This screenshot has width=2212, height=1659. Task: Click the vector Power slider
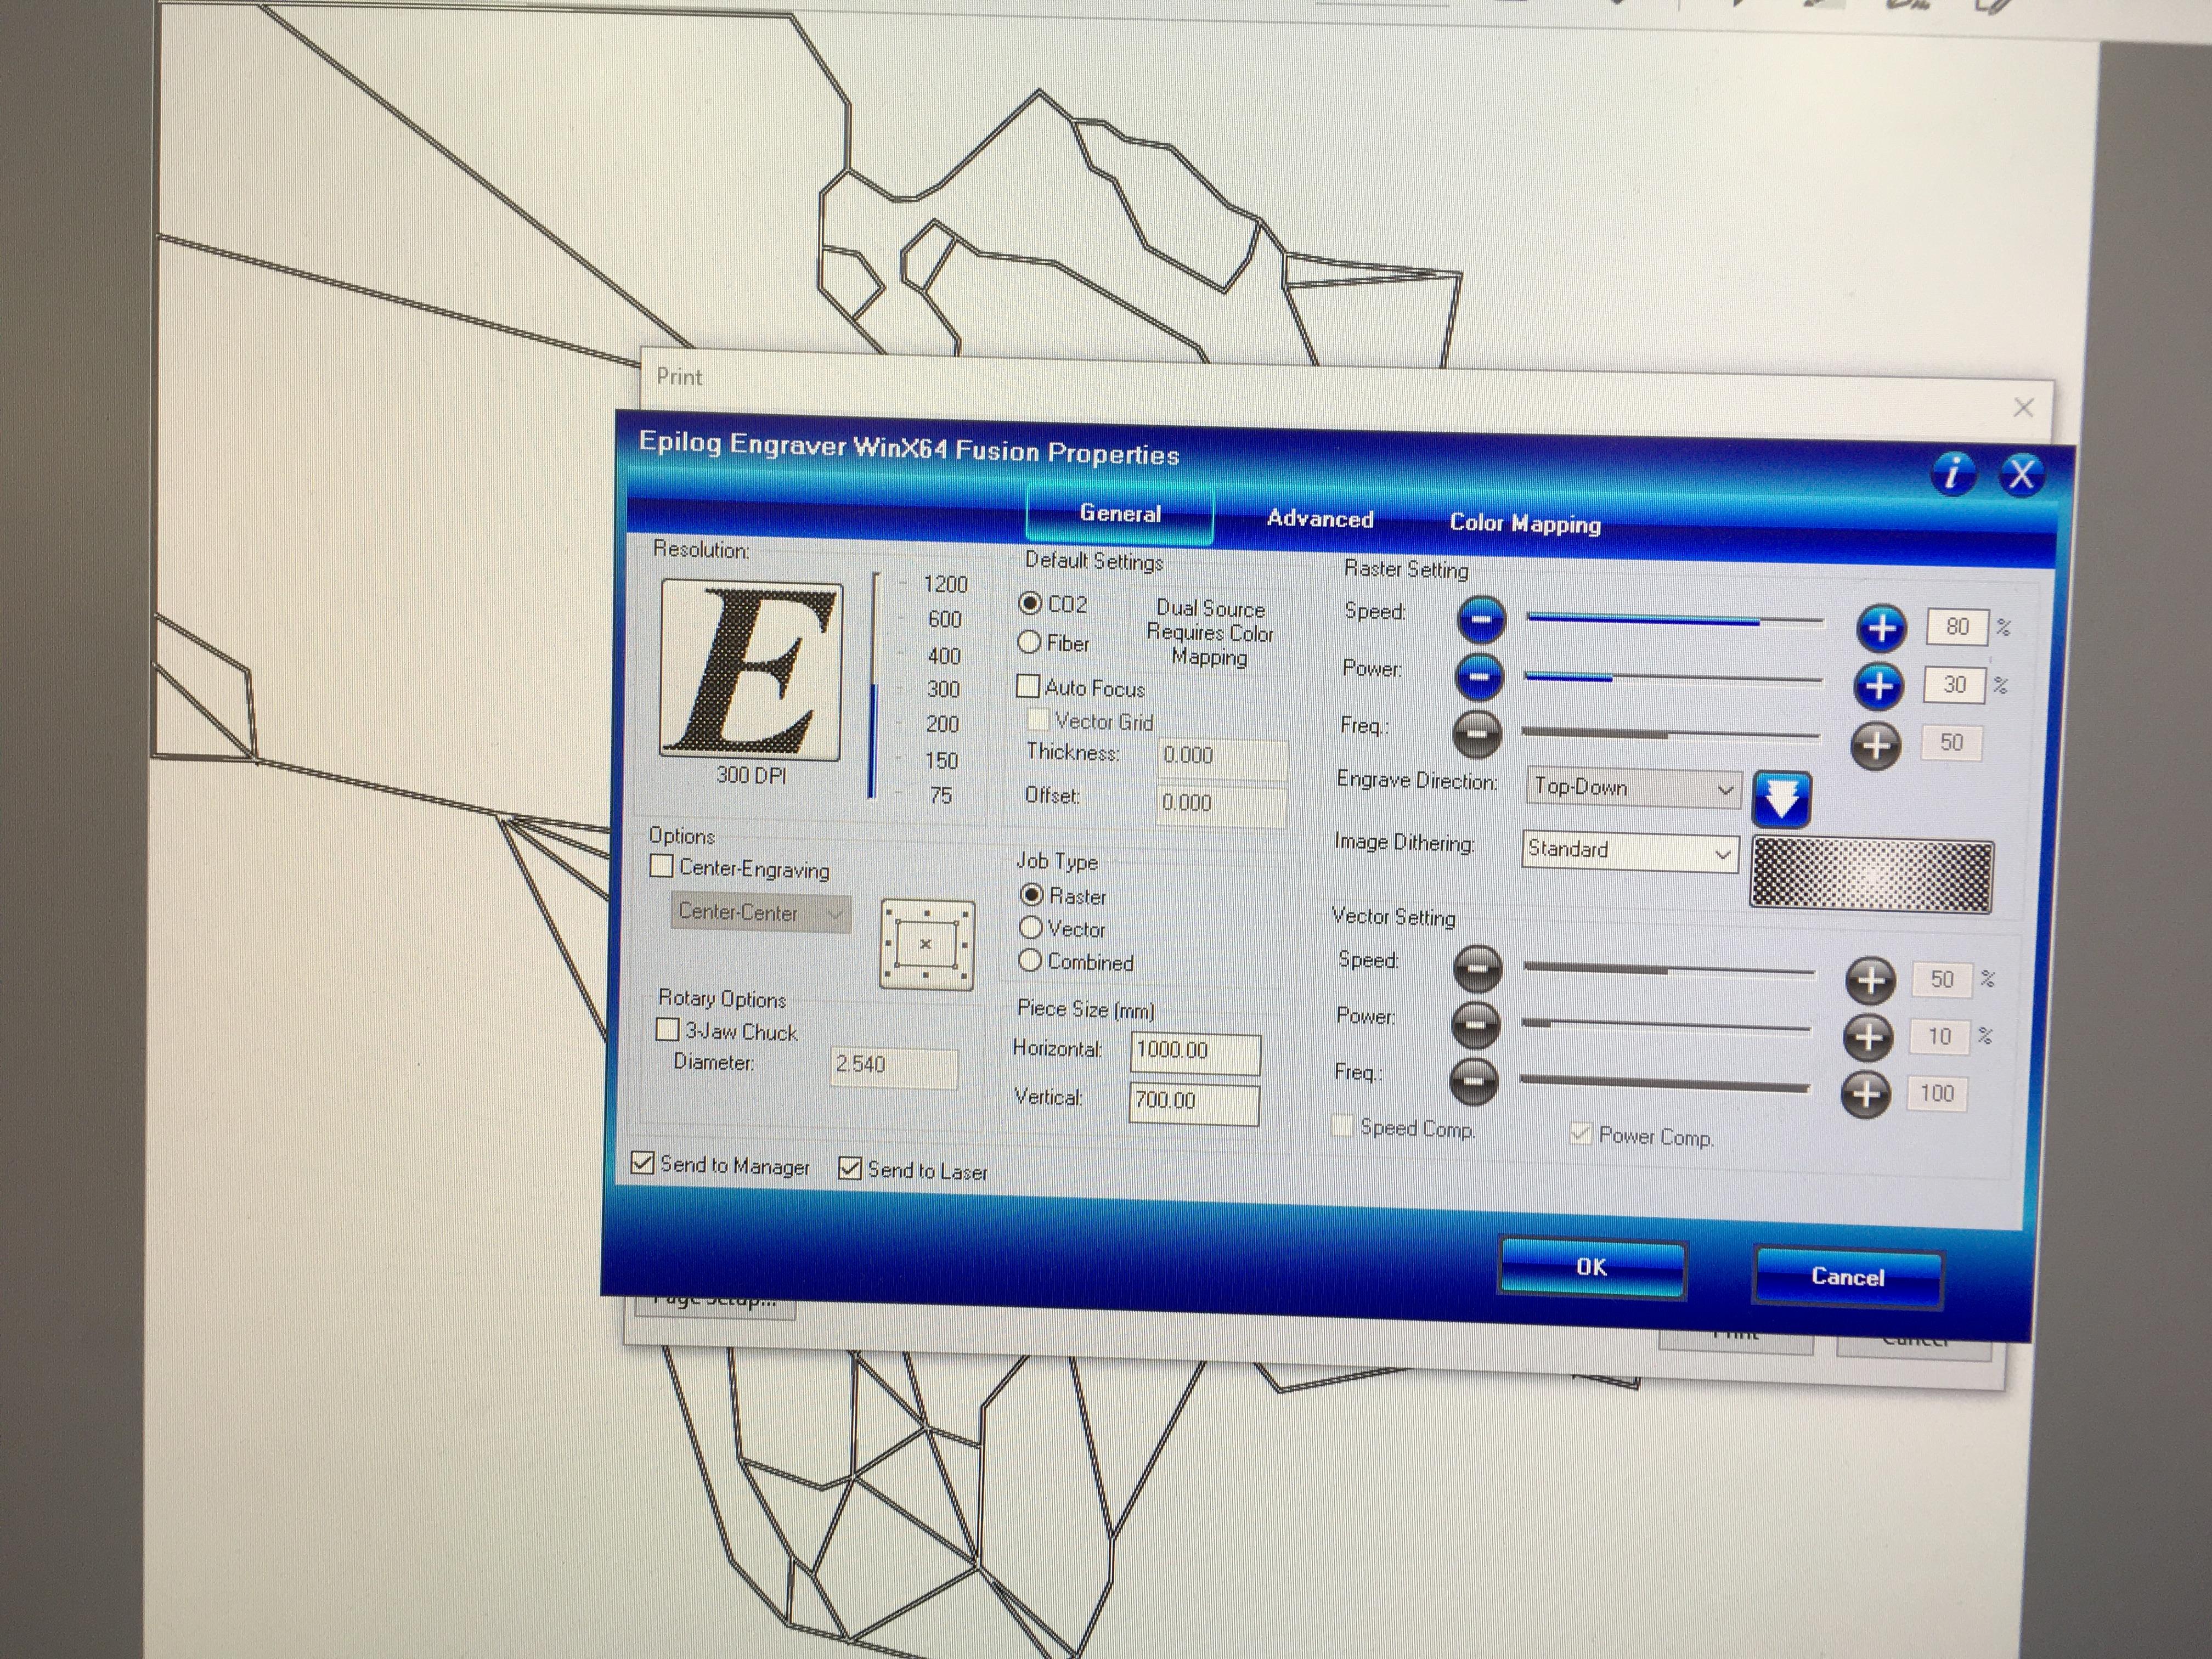pyautogui.click(x=1666, y=1026)
